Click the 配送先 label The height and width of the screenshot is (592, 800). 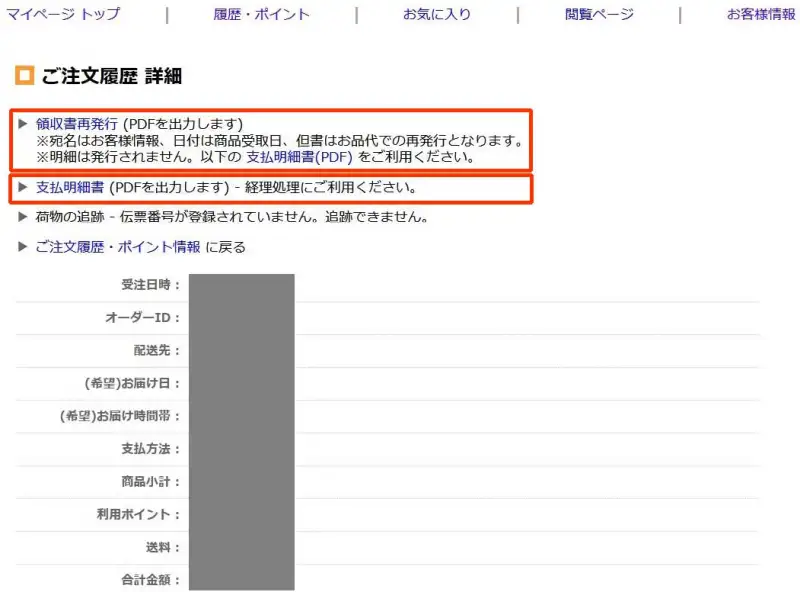coord(157,350)
